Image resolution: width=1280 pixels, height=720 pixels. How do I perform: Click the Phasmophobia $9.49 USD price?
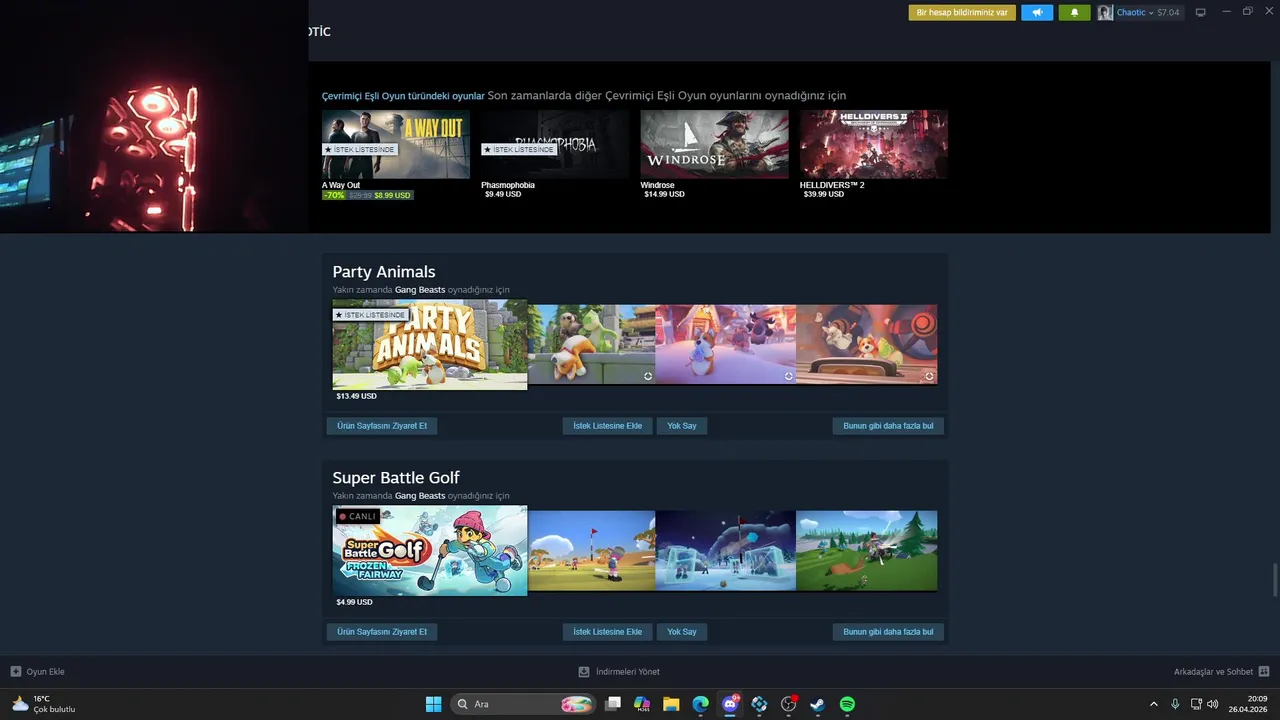click(503, 194)
